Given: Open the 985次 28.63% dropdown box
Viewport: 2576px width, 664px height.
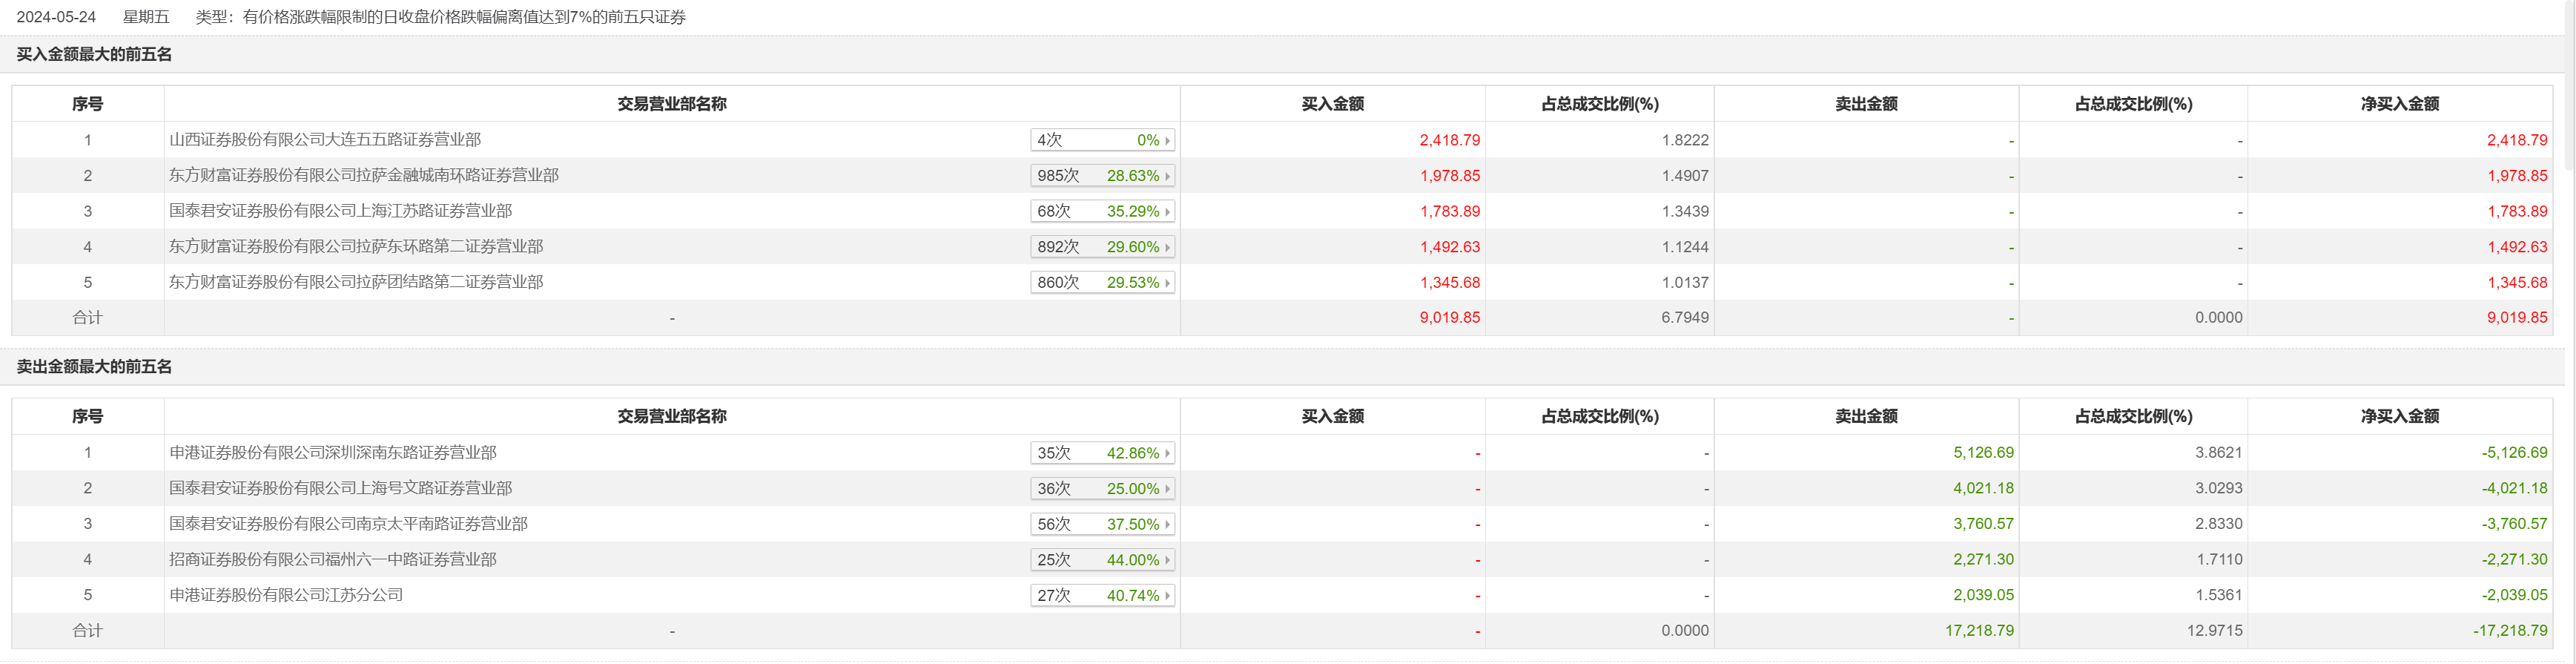Looking at the screenshot, I should click(1102, 176).
